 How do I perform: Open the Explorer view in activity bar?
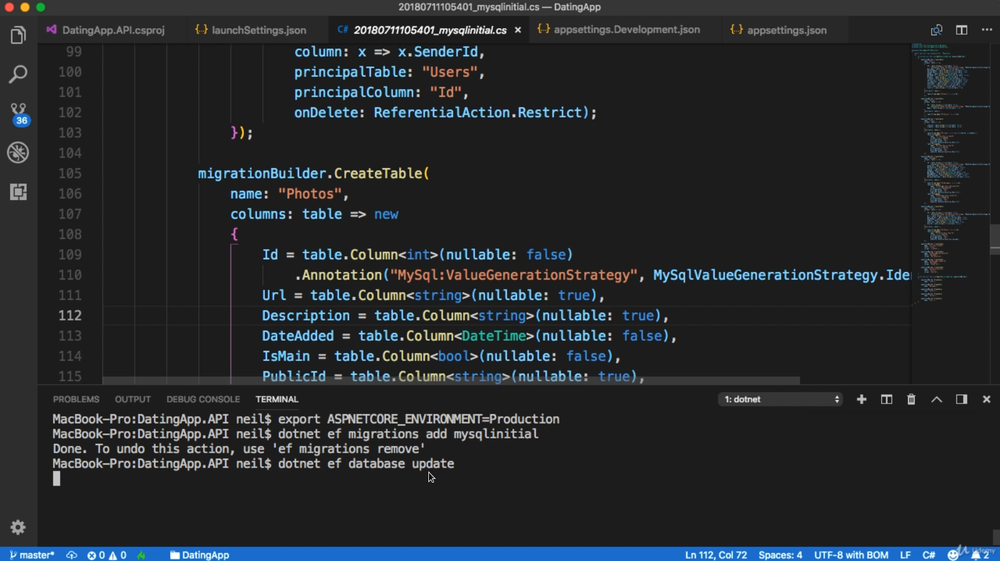click(x=18, y=36)
